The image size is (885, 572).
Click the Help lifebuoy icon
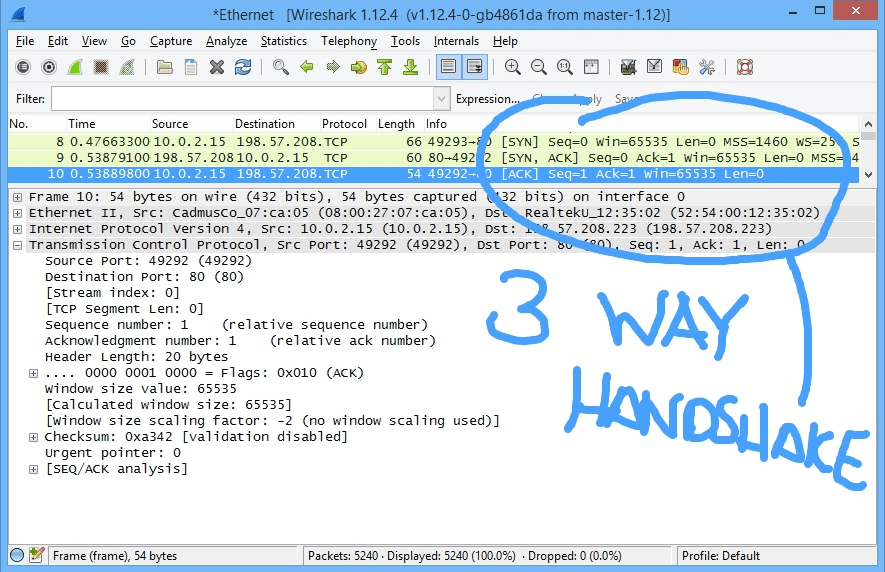tap(744, 67)
